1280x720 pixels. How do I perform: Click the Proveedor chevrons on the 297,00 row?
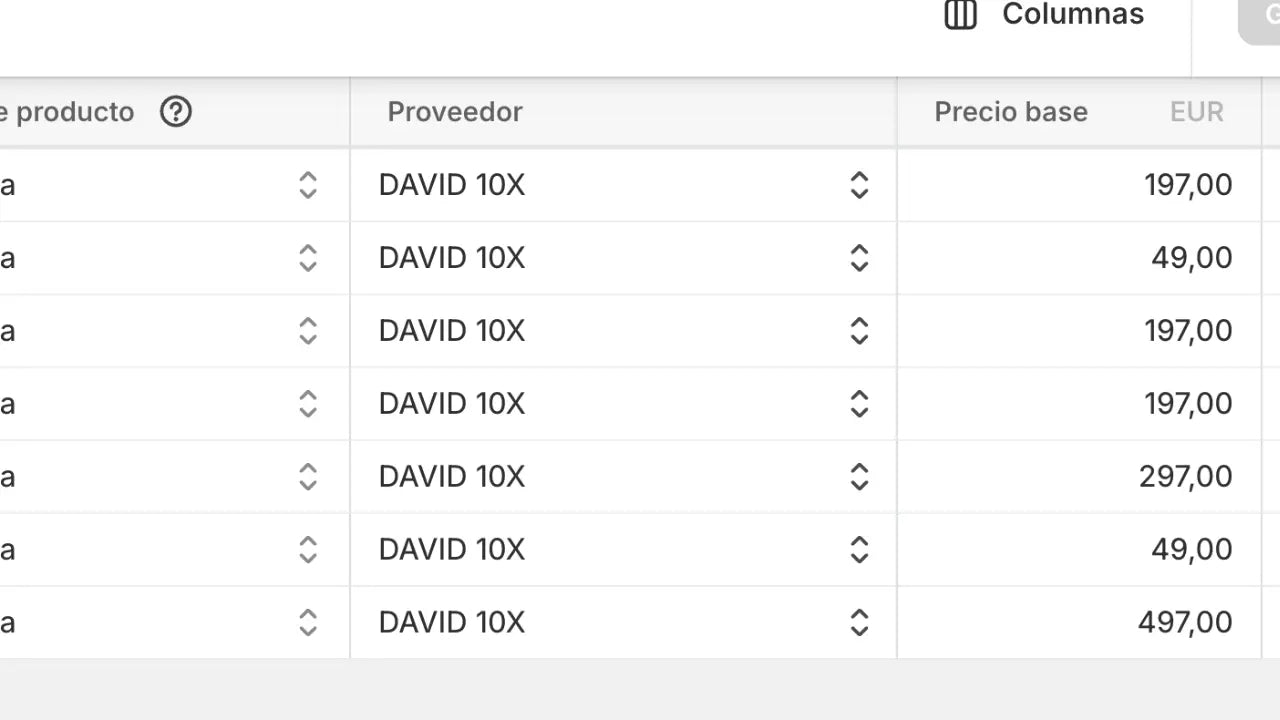click(x=859, y=477)
